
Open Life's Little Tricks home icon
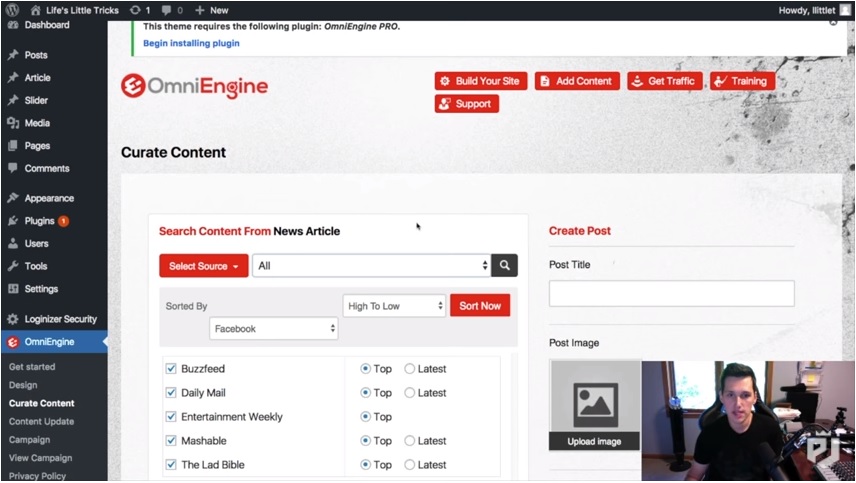coord(35,10)
